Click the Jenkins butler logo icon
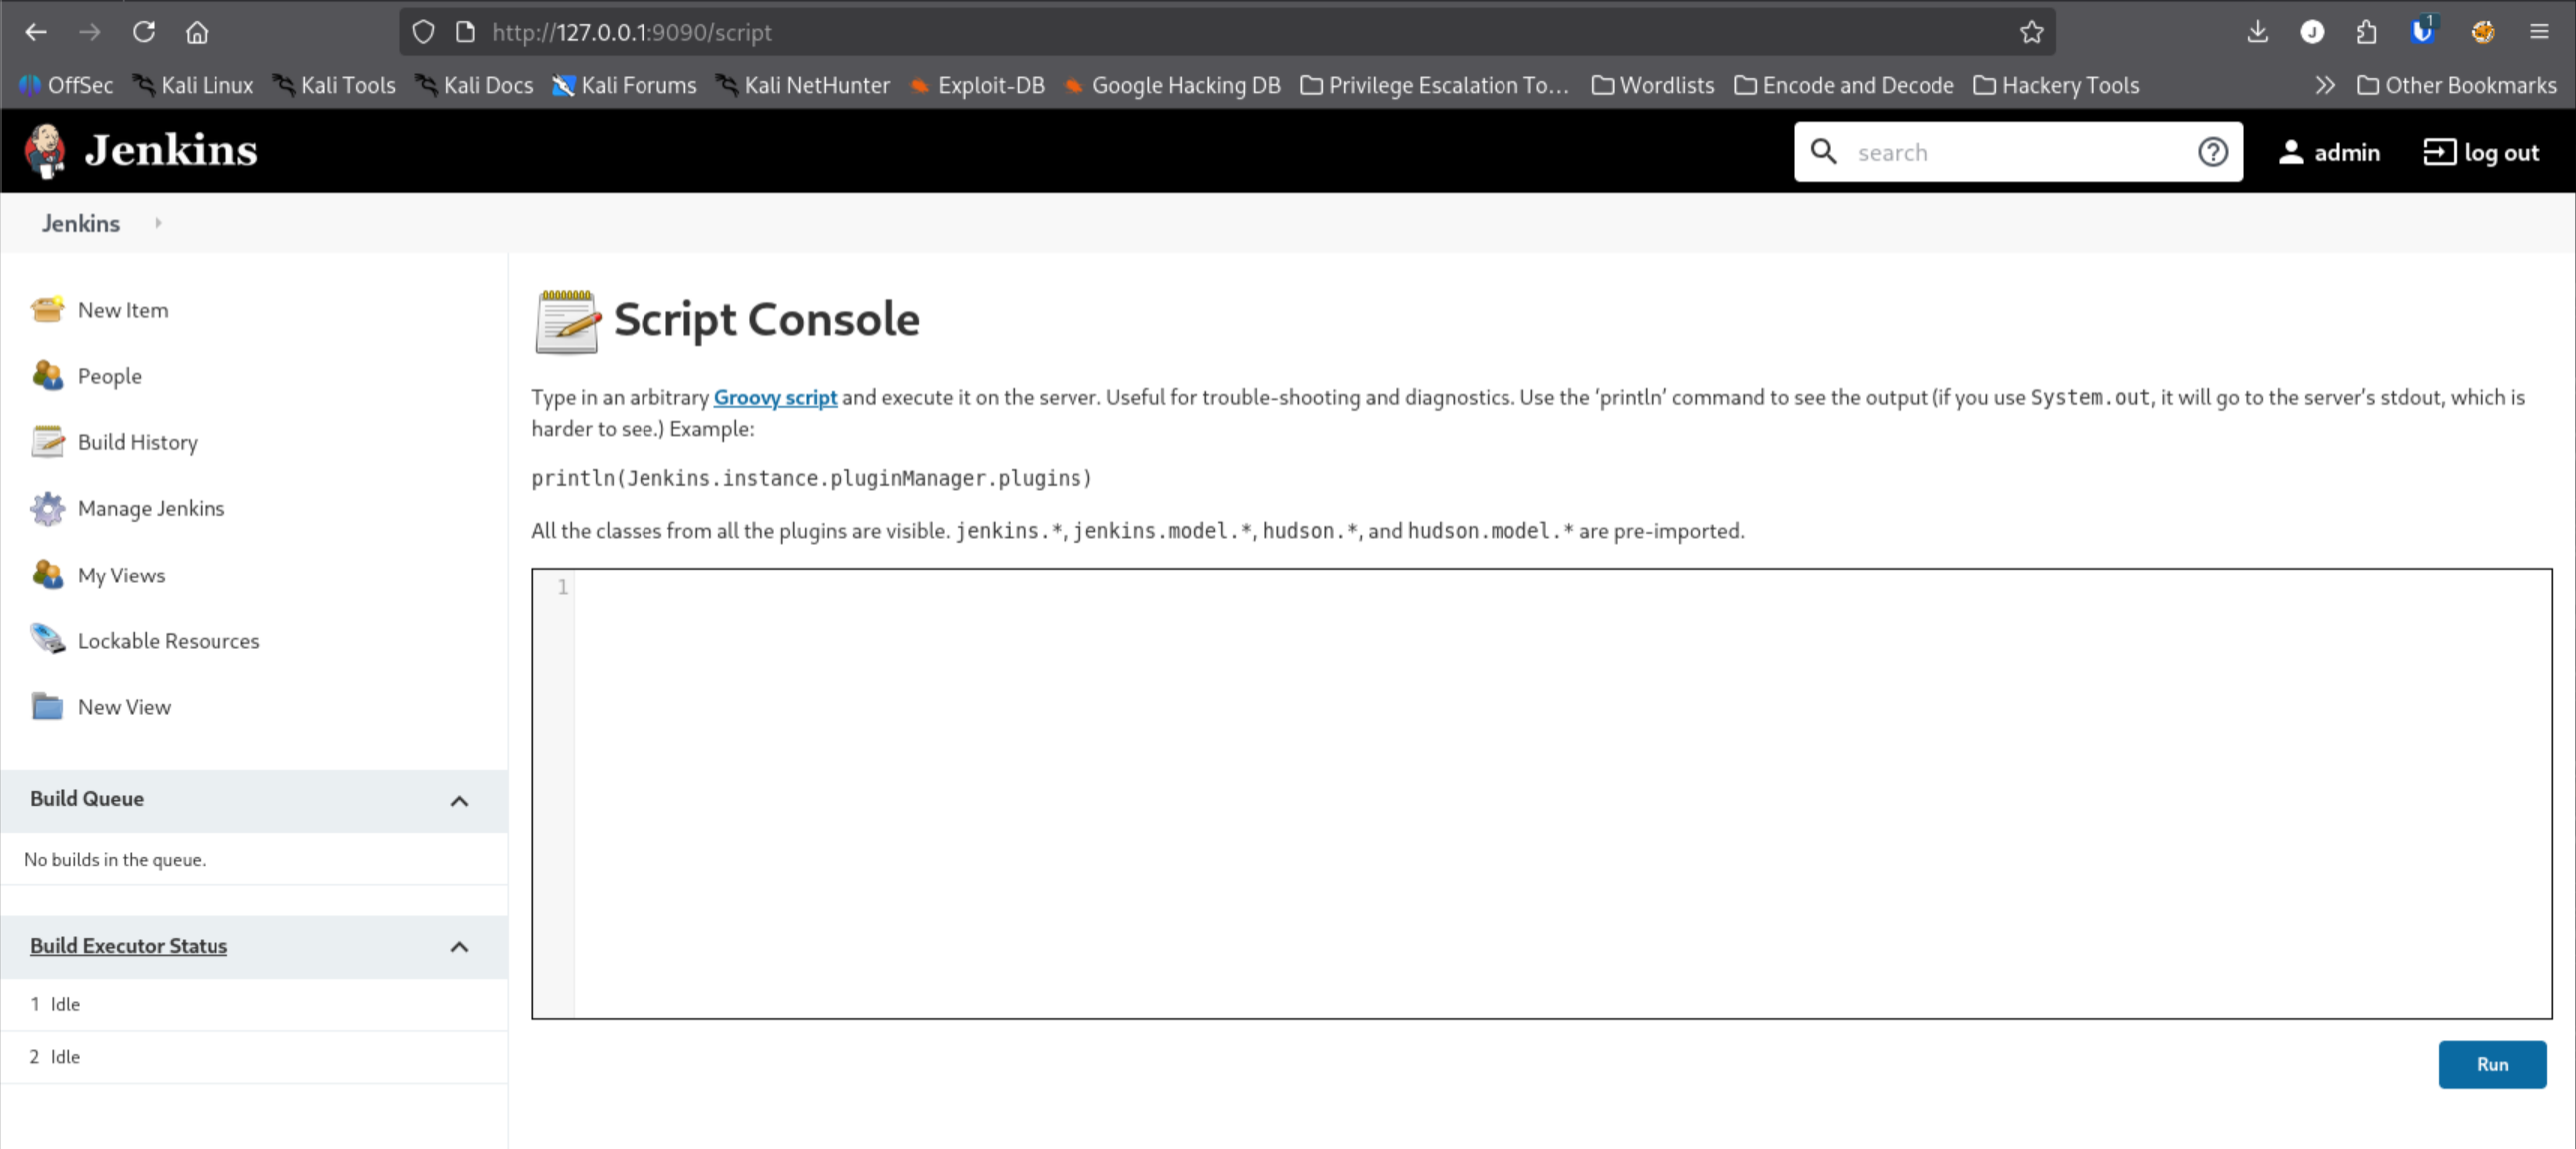2576x1149 pixels. (45, 151)
